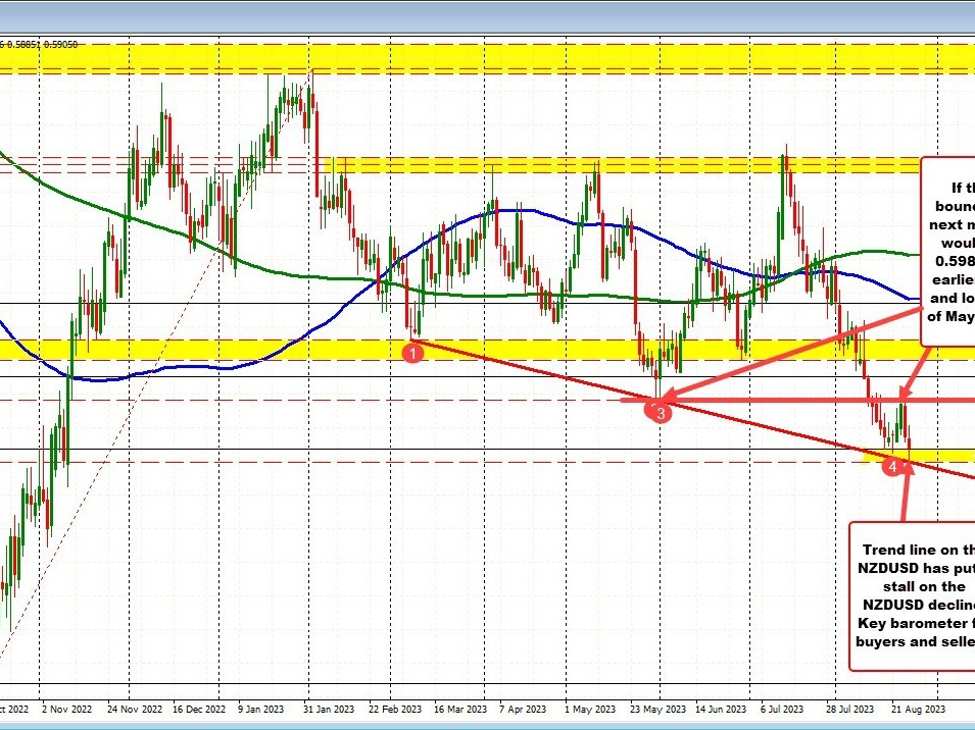Click the dotted vertical gridline at 9 Jan 2023
975x730 pixels.
coord(218,400)
